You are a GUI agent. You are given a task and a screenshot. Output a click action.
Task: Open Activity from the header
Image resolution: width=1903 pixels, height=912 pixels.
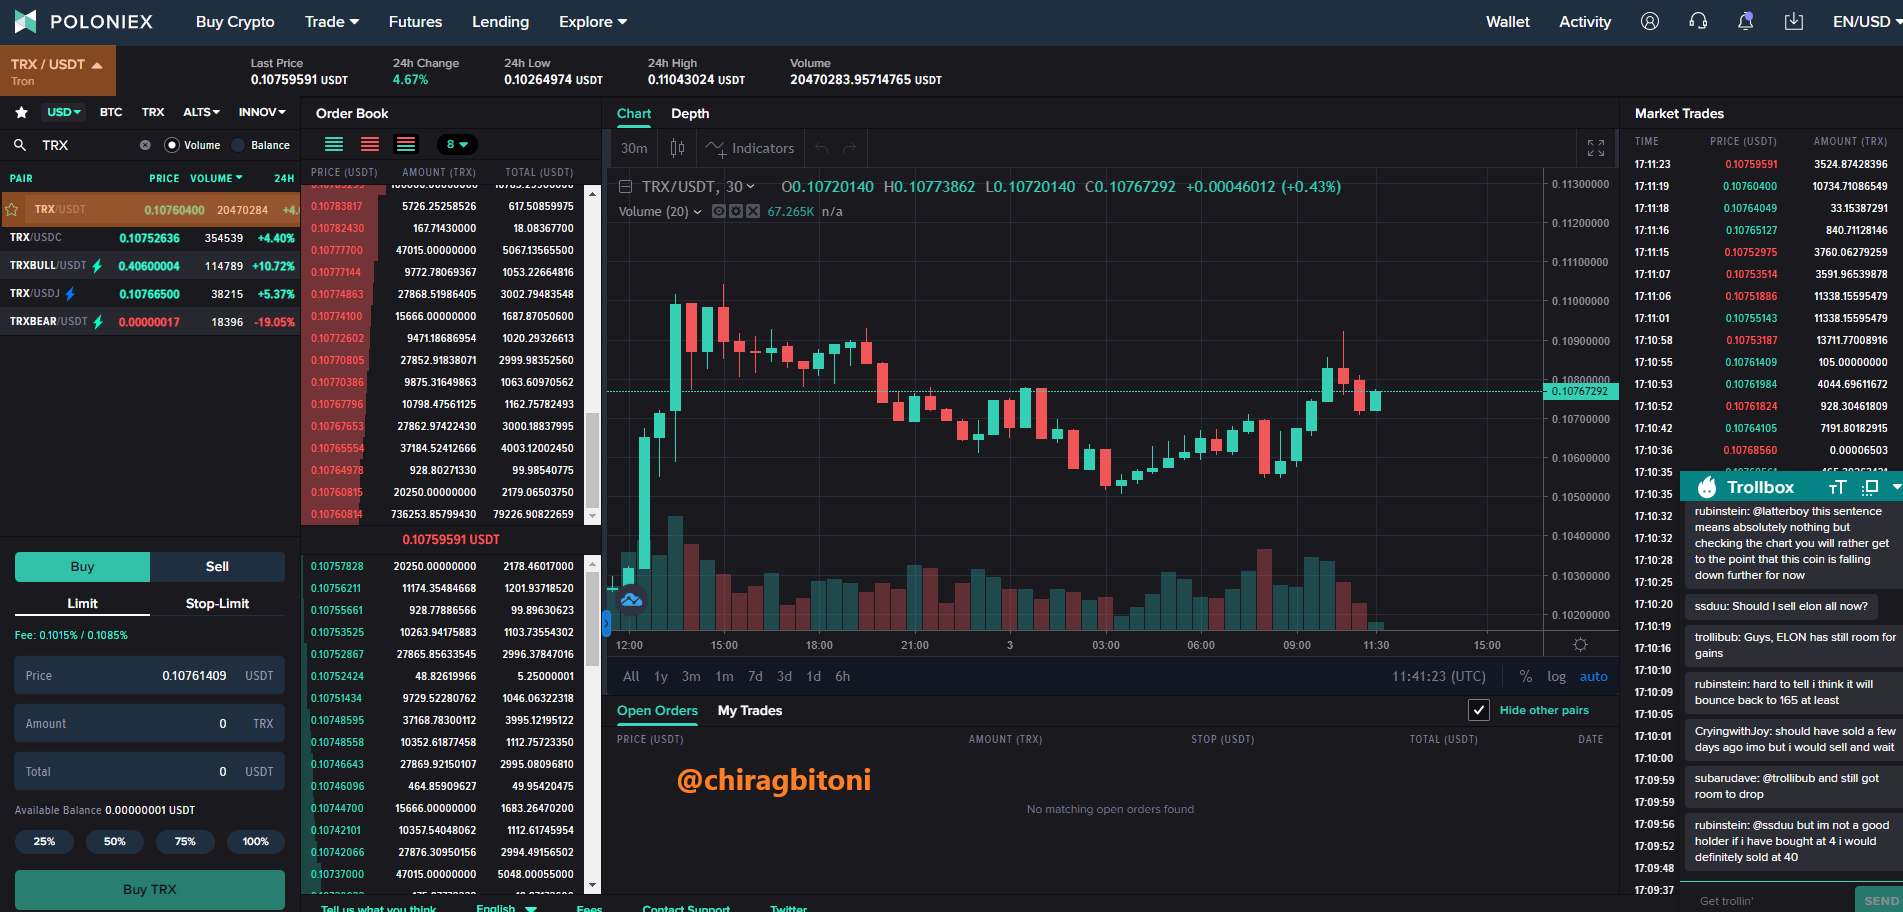pos(1585,21)
